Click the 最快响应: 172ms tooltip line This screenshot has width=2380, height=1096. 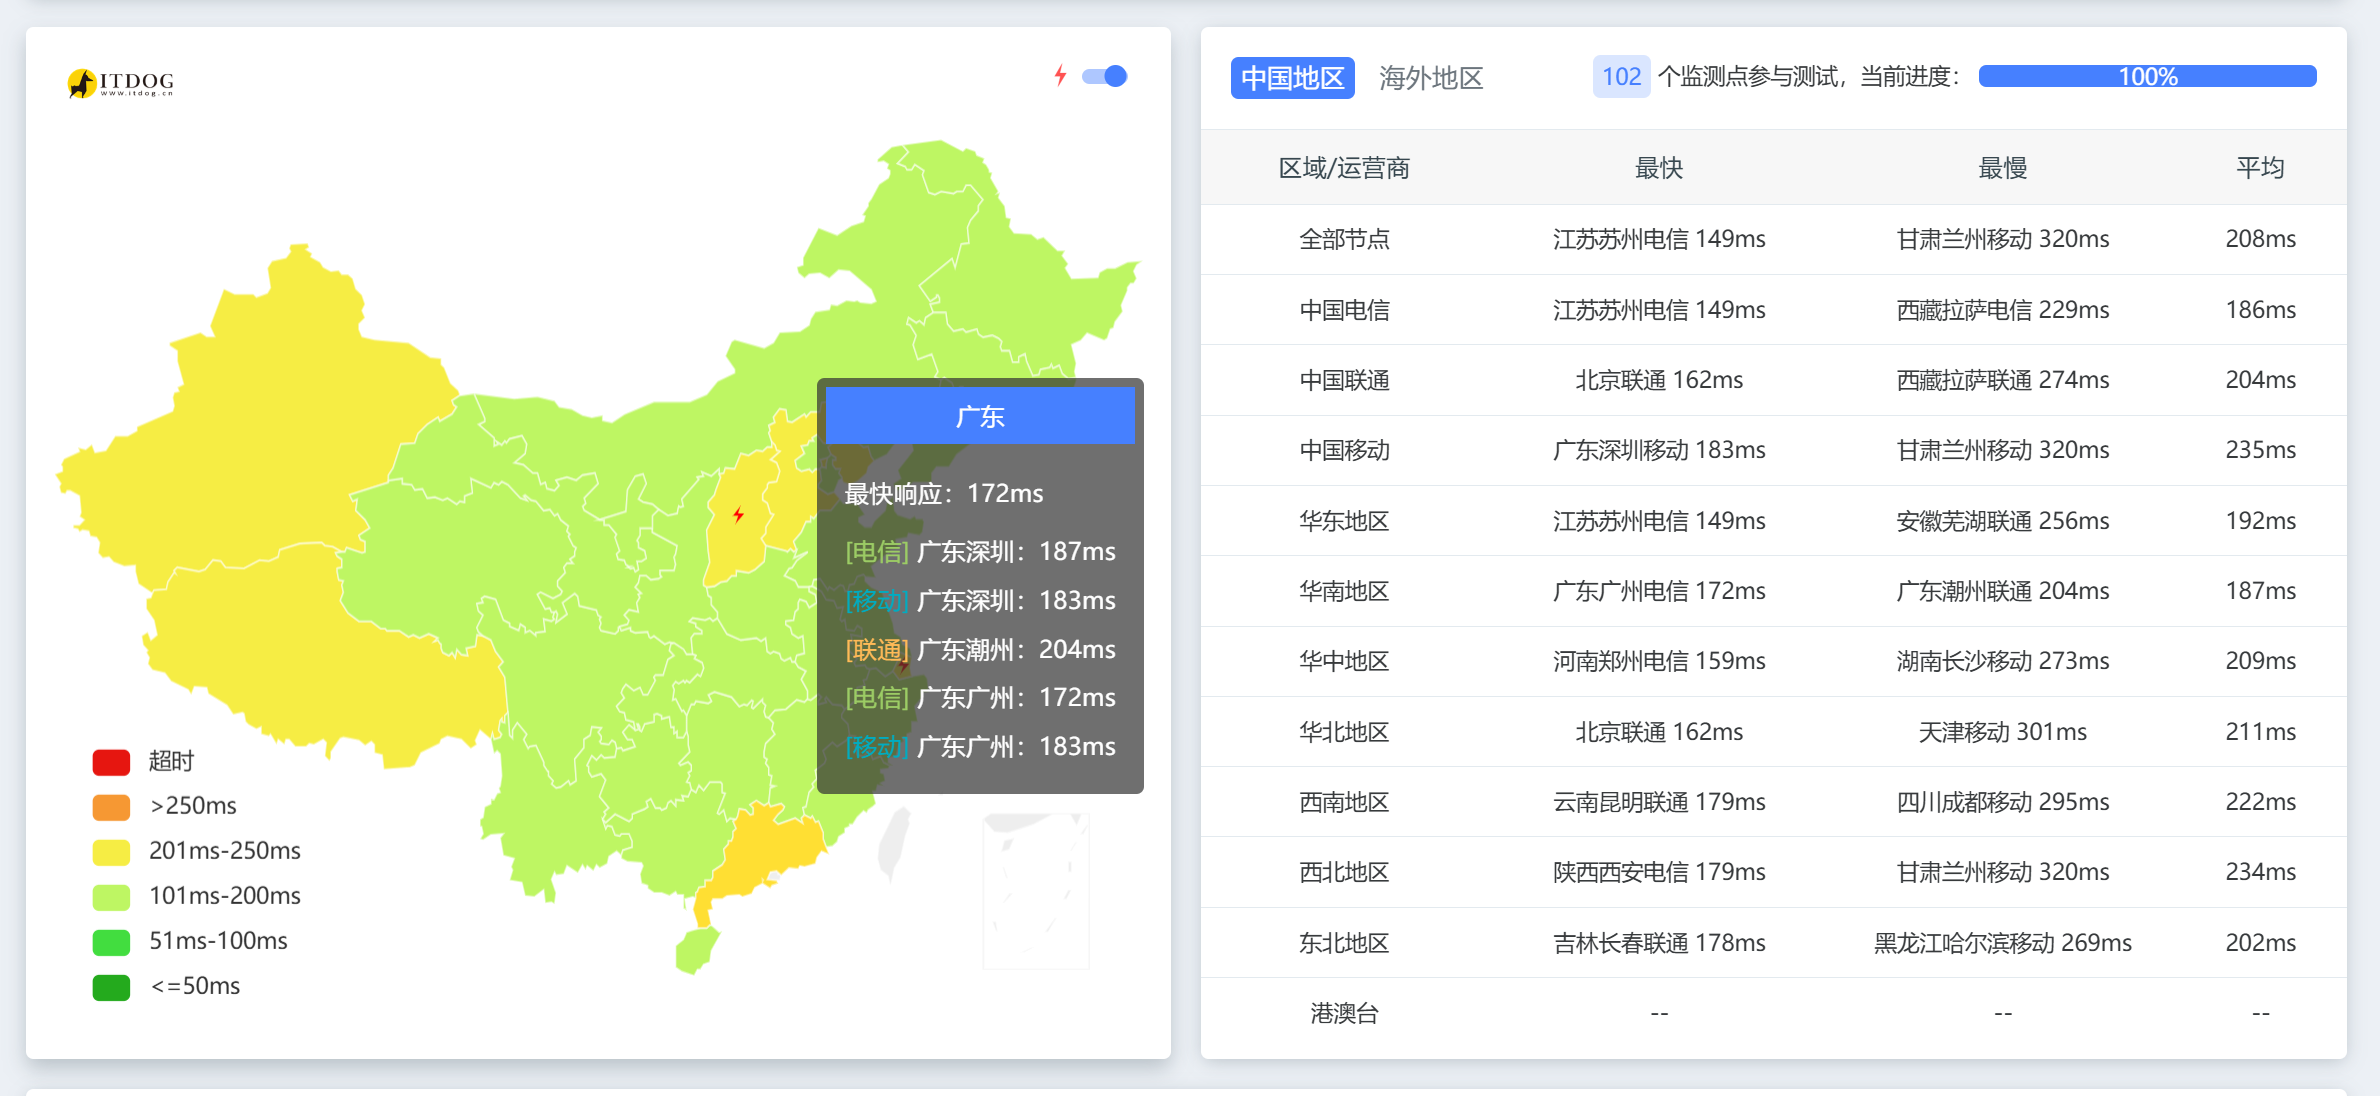943,493
